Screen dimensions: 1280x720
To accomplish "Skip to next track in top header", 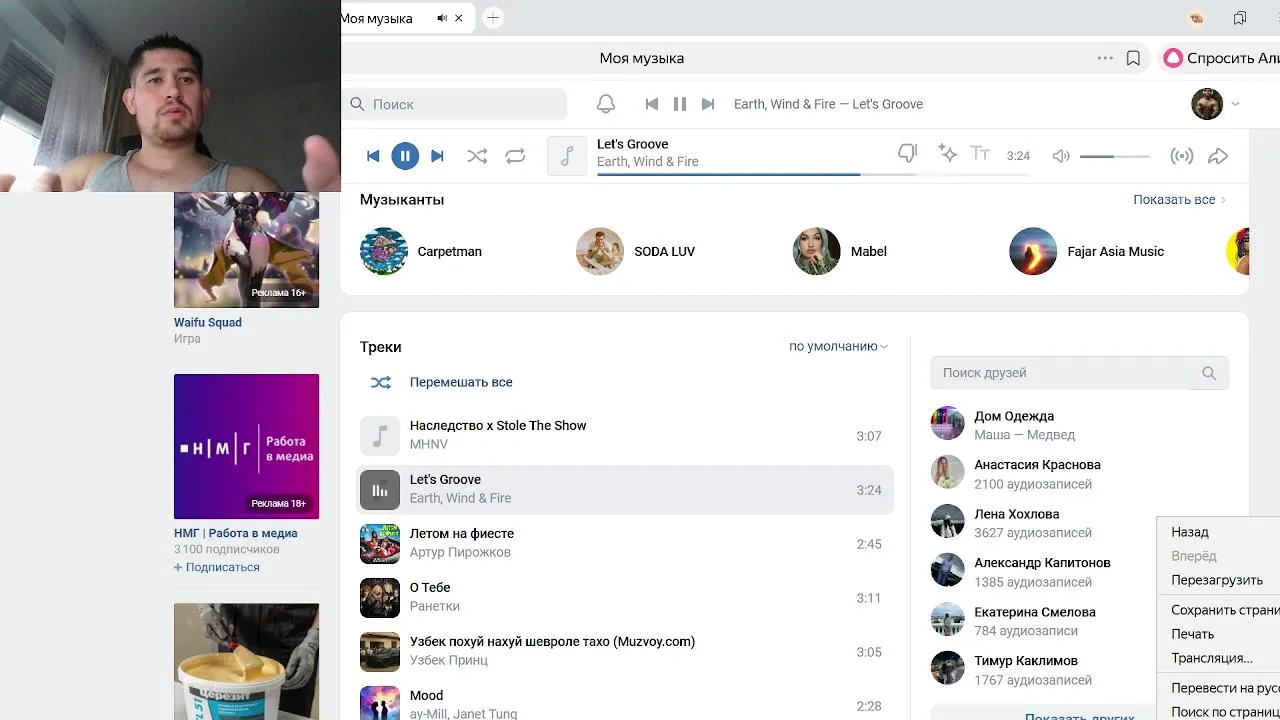I will point(708,104).
